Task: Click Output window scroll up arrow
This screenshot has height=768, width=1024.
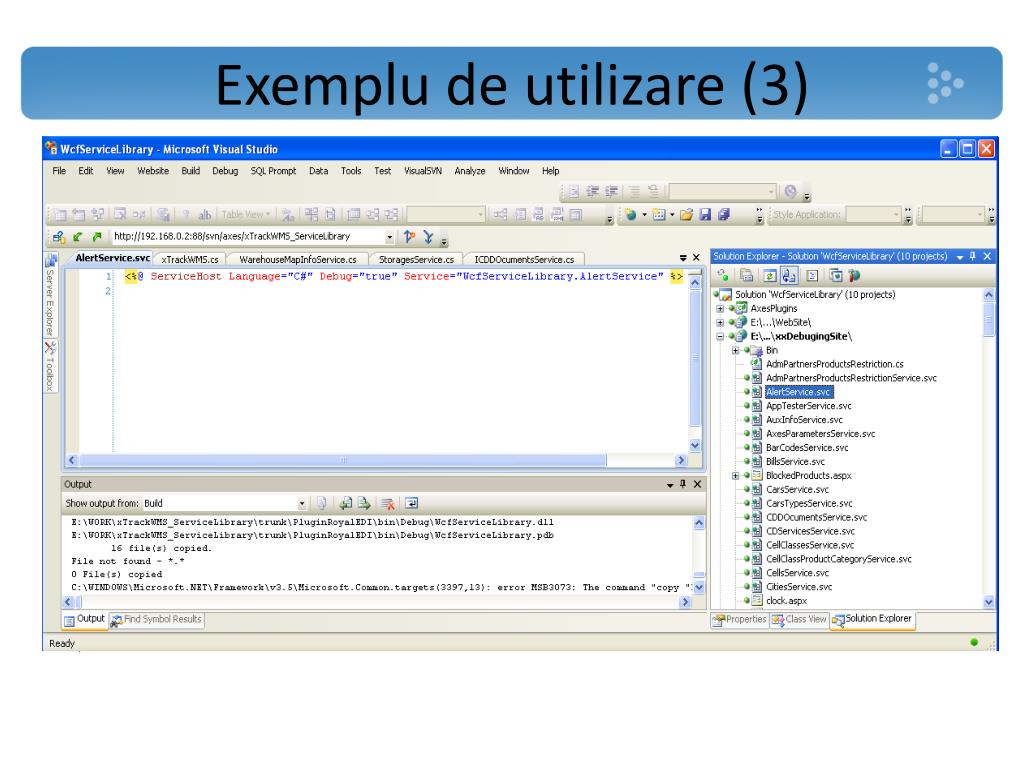Action: point(699,523)
